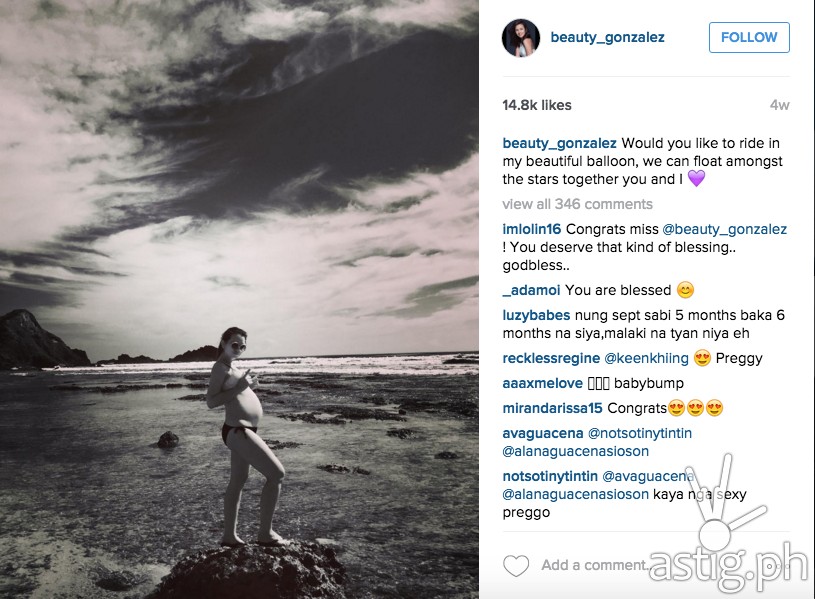815x599 pixels.
Task: Click the 14.8k likes count
Action: point(536,105)
